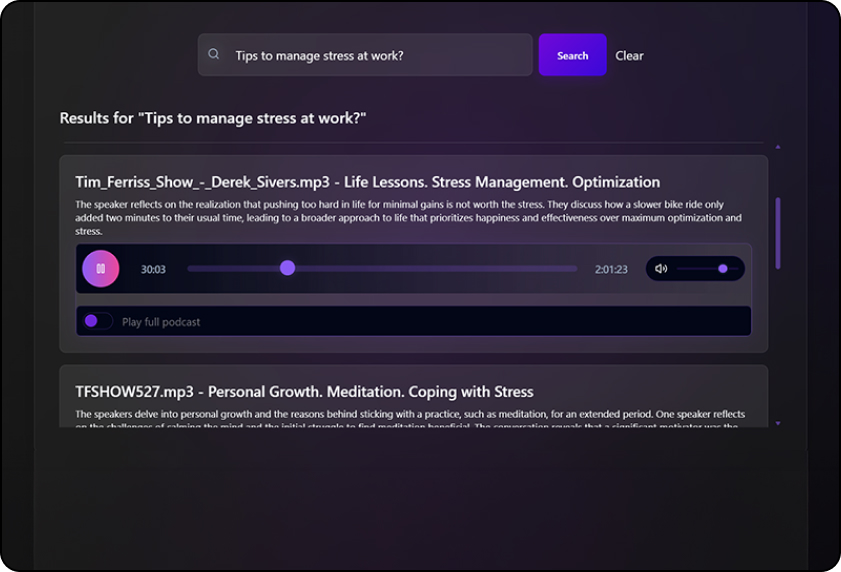The width and height of the screenshot is (841, 572).
Task: Click the 'Results for' heading text
Action: coord(213,118)
